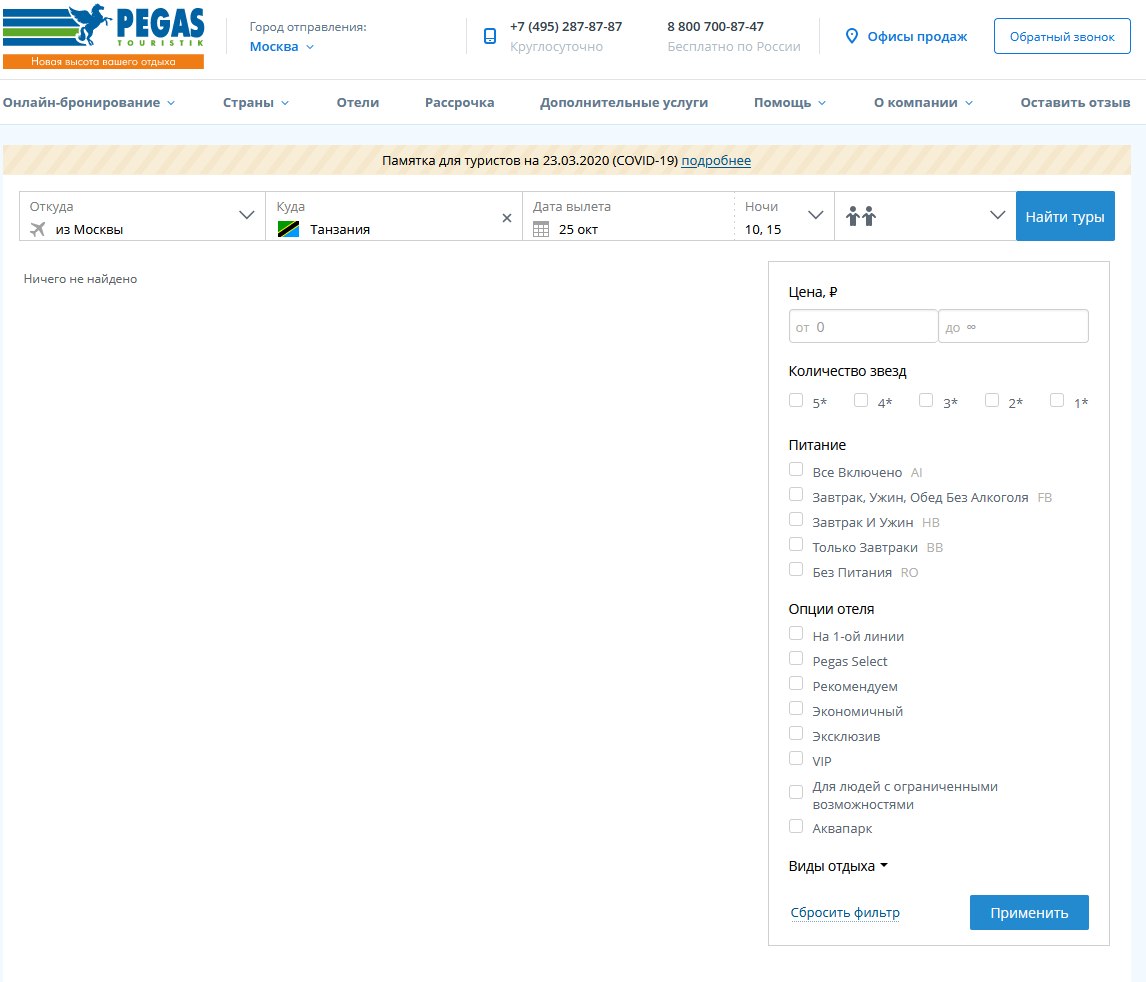
Task: Open Дополнительные услуги menu item
Action: pyautogui.click(x=623, y=102)
